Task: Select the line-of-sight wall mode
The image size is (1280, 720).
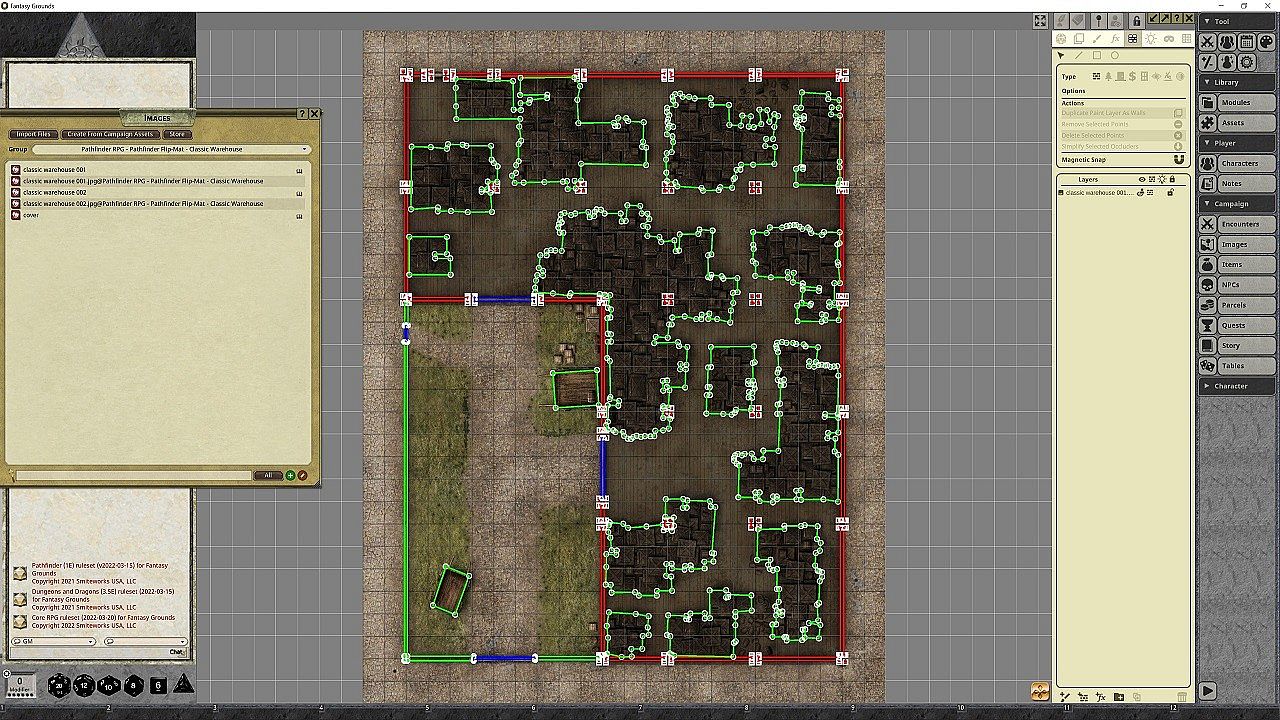Action: [1132, 39]
